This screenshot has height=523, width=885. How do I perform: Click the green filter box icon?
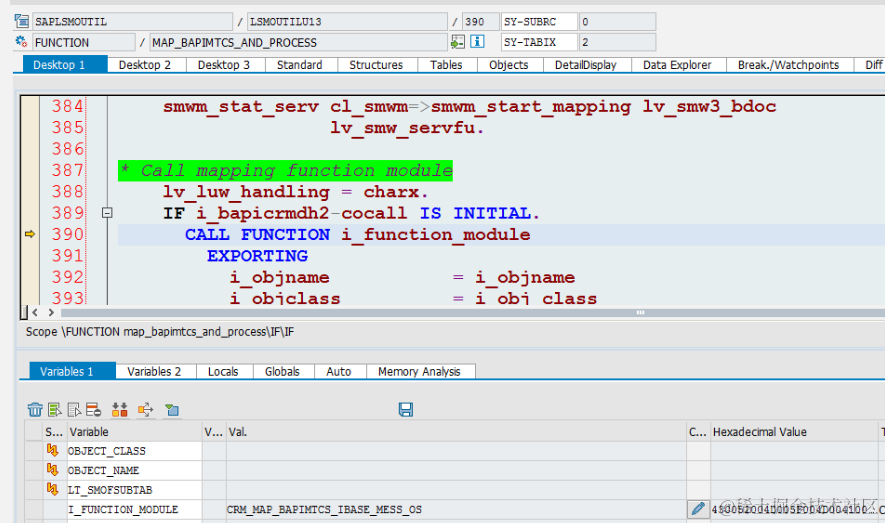(172, 410)
